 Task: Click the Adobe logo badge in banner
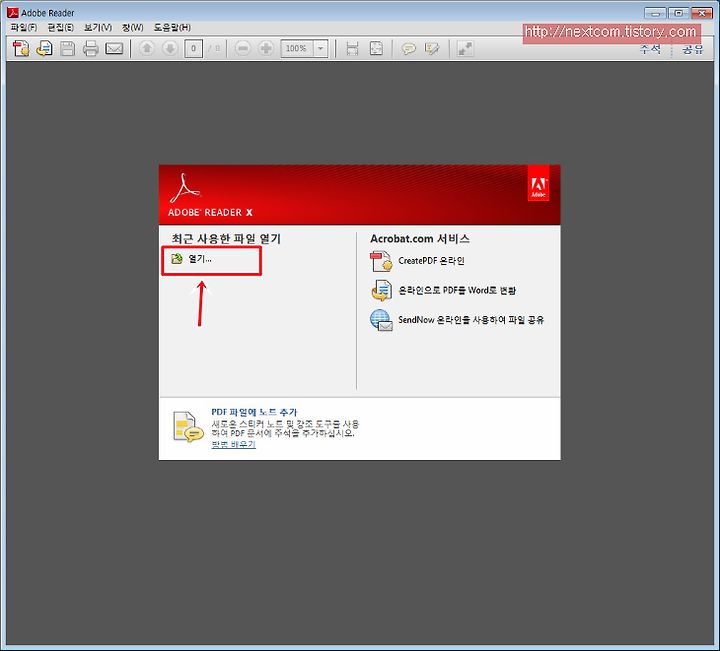(538, 184)
